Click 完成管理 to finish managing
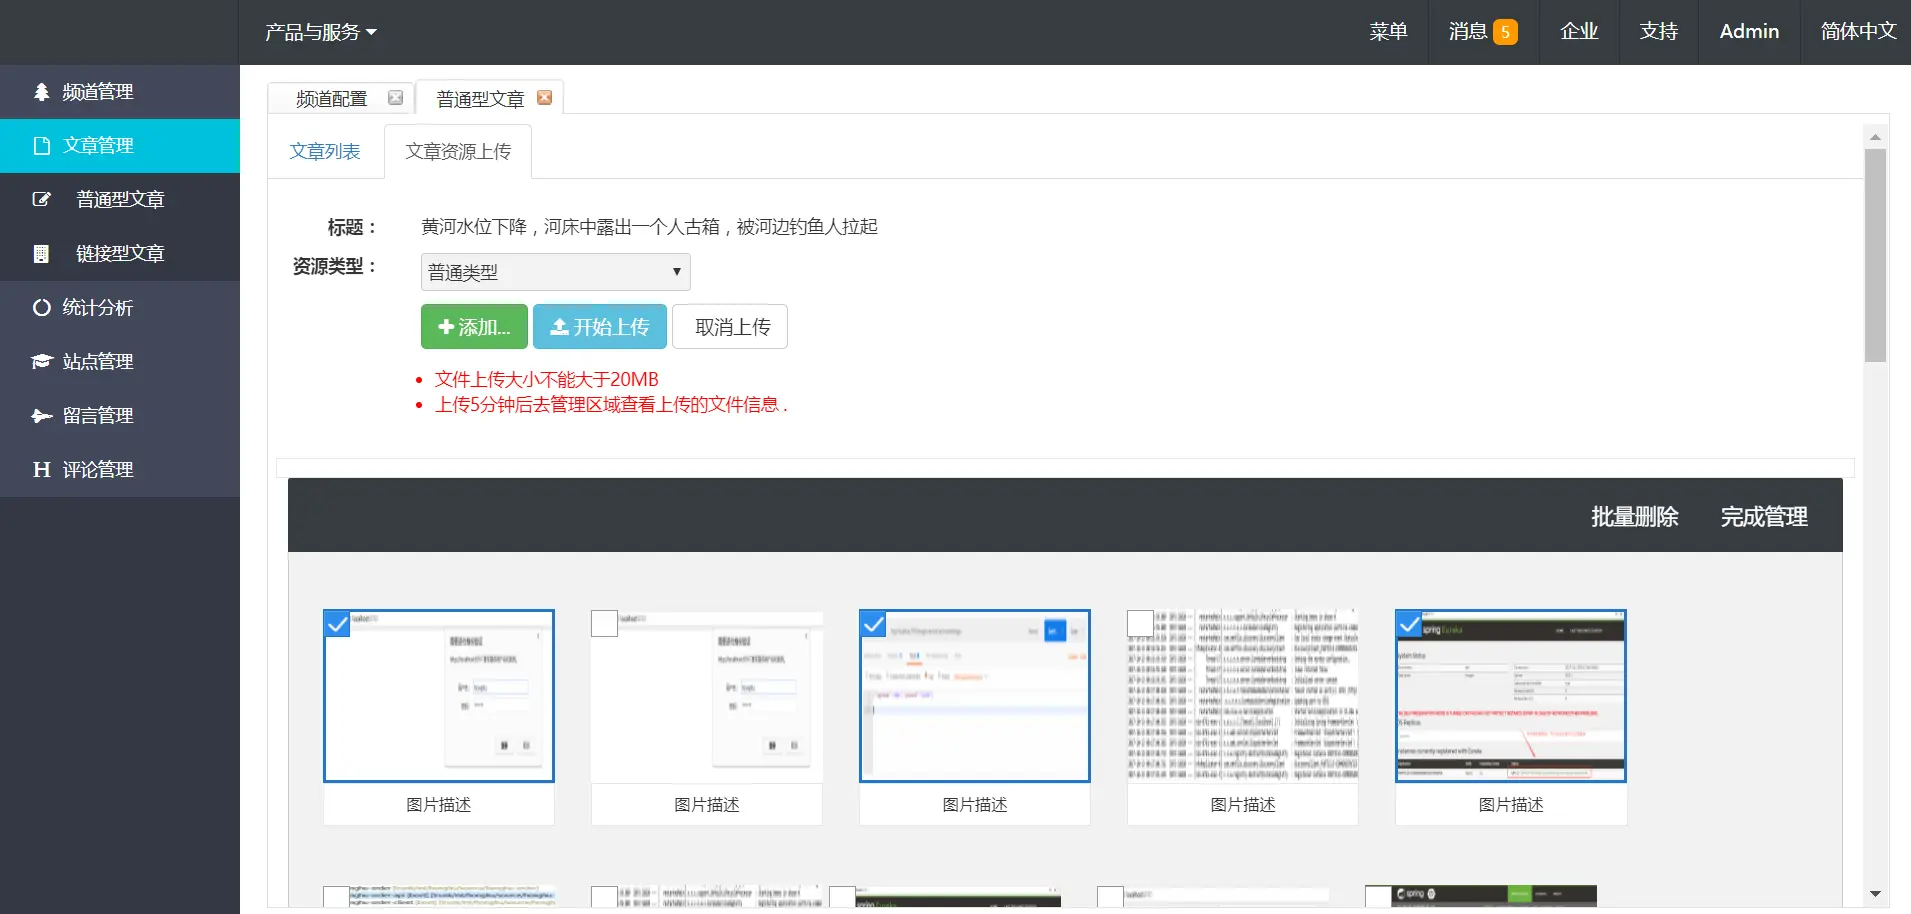1911x914 pixels. (1764, 517)
